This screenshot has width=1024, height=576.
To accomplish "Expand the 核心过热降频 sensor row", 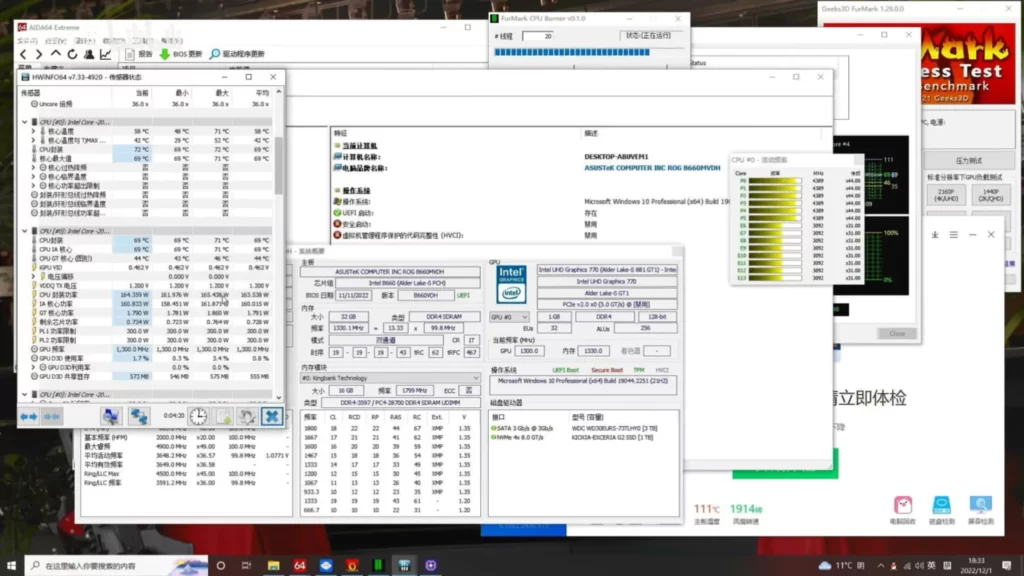I will pyautogui.click(x=33, y=168).
